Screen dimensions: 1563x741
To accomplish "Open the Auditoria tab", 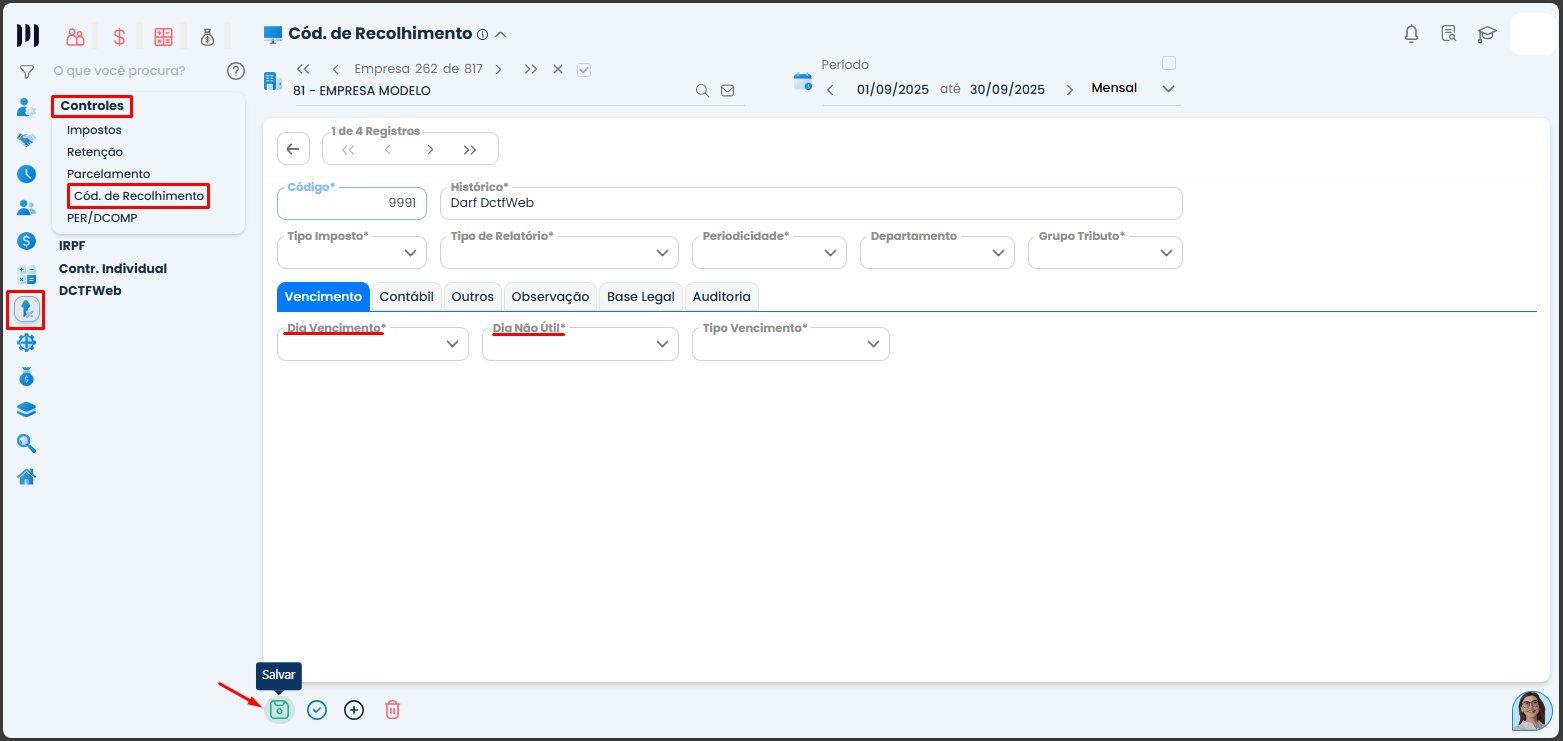I will tap(721, 297).
